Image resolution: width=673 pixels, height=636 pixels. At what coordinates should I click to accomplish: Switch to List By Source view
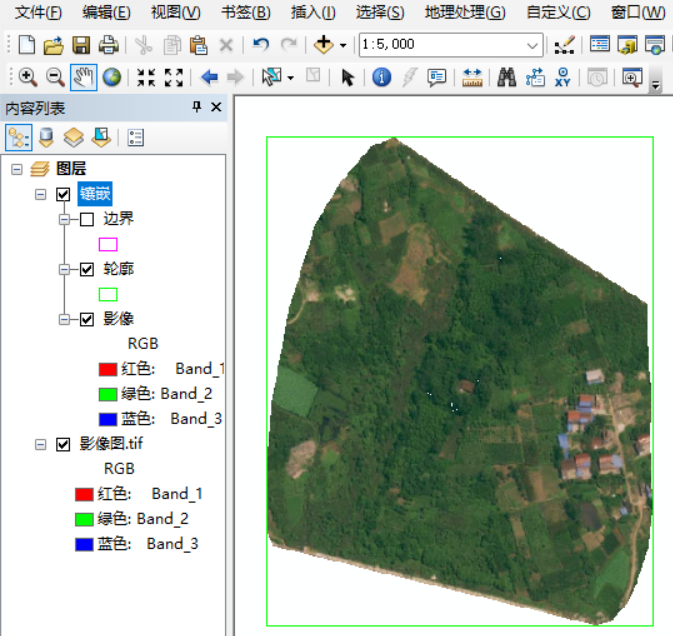[46, 138]
